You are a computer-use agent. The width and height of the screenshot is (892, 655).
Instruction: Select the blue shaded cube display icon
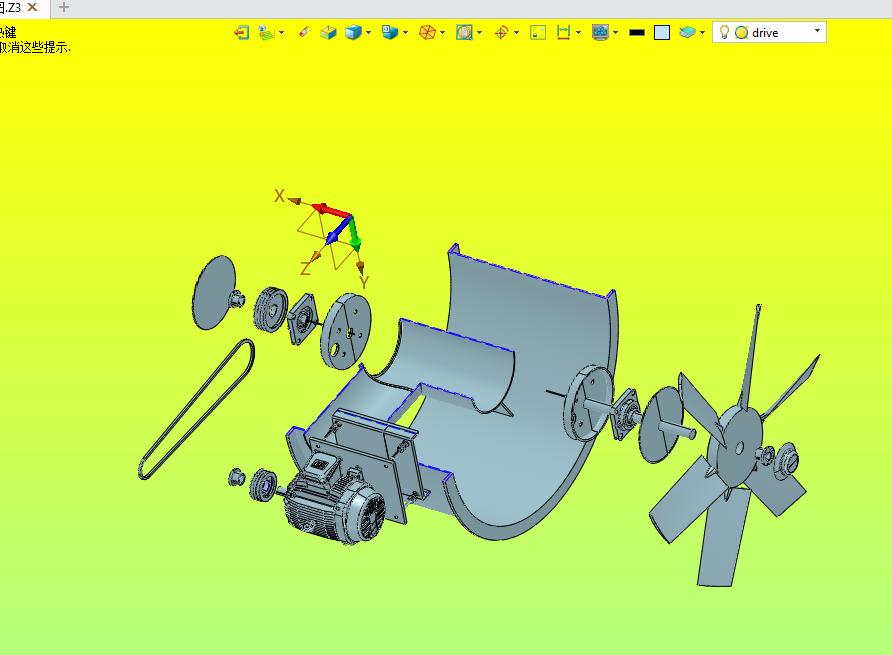point(353,32)
